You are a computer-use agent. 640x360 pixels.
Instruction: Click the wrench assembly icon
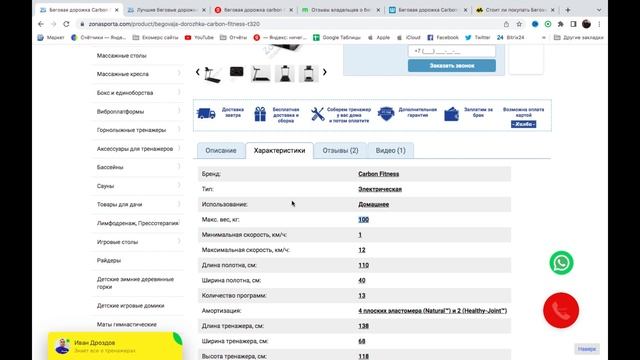pyautogui.click(x=317, y=114)
